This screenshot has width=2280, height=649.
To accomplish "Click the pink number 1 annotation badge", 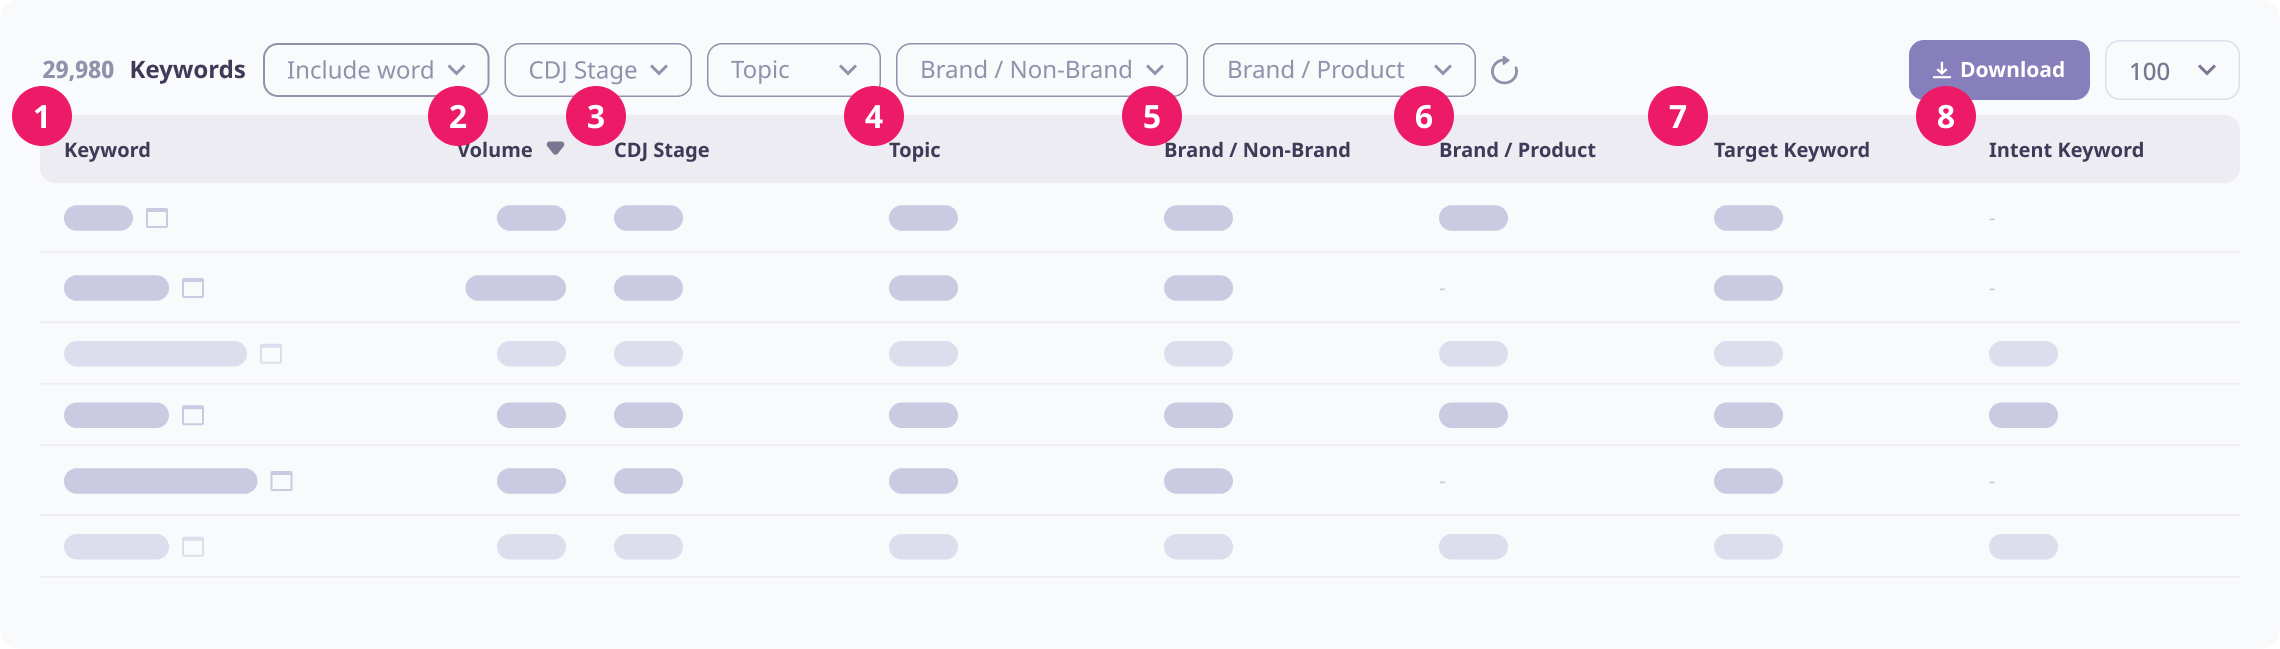I will [x=42, y=116].
